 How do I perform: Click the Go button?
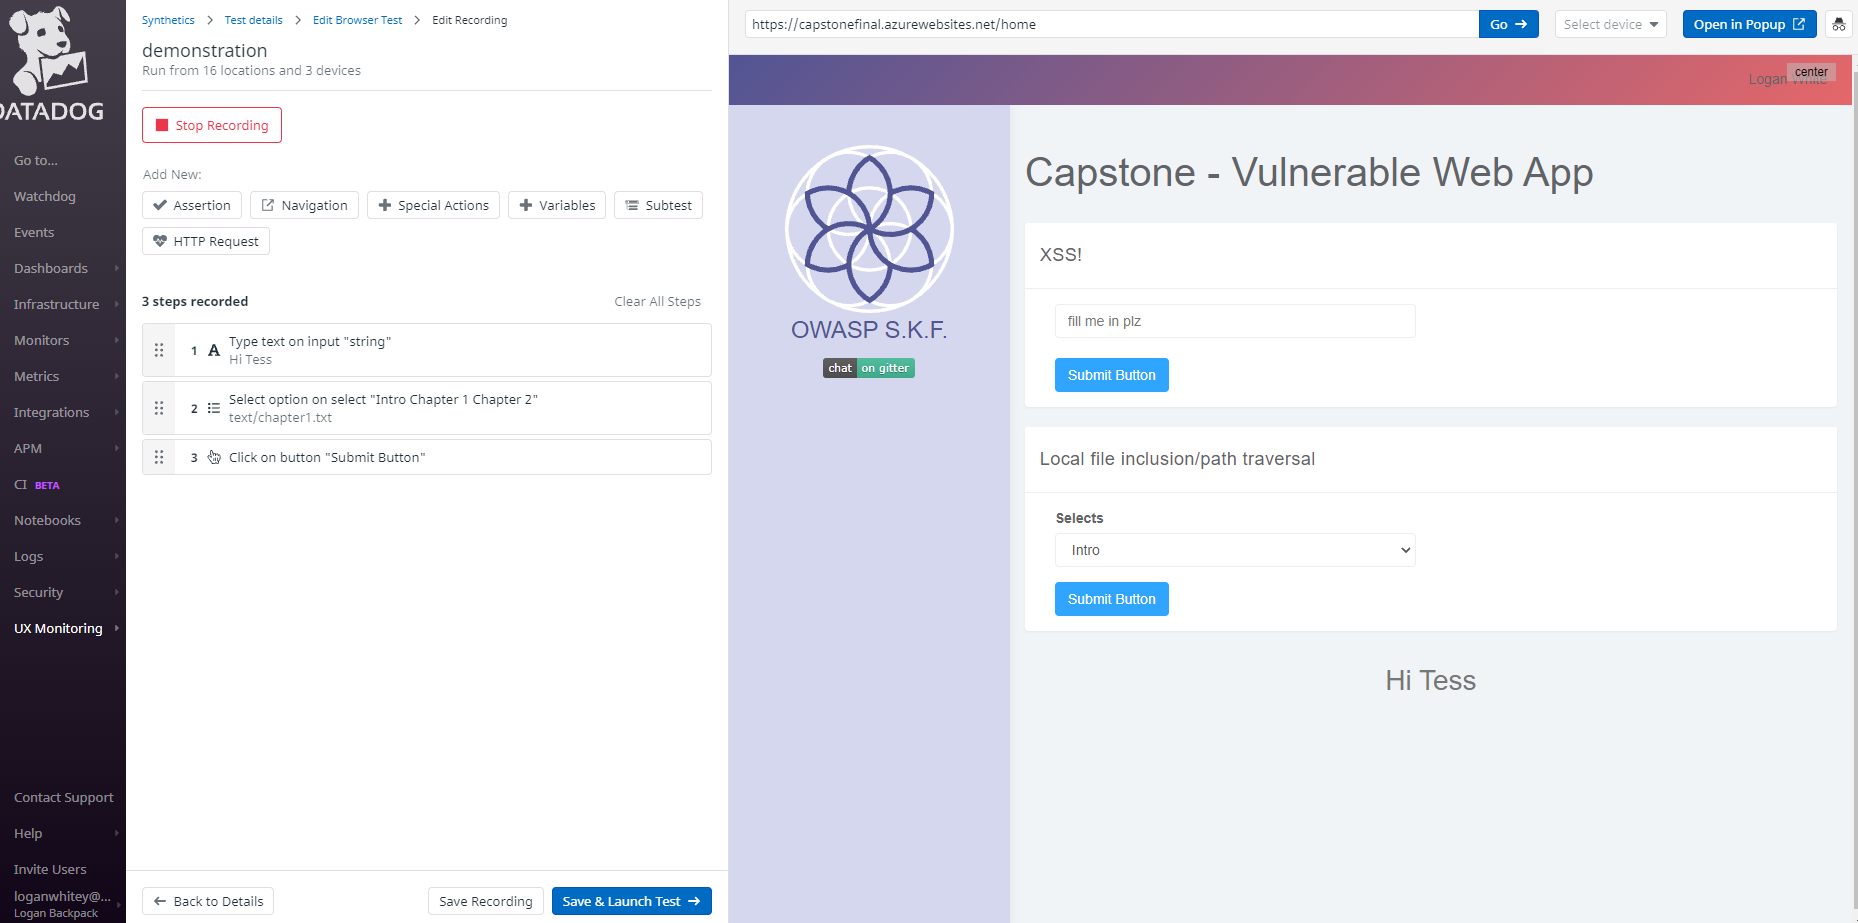coord(1508,24)
